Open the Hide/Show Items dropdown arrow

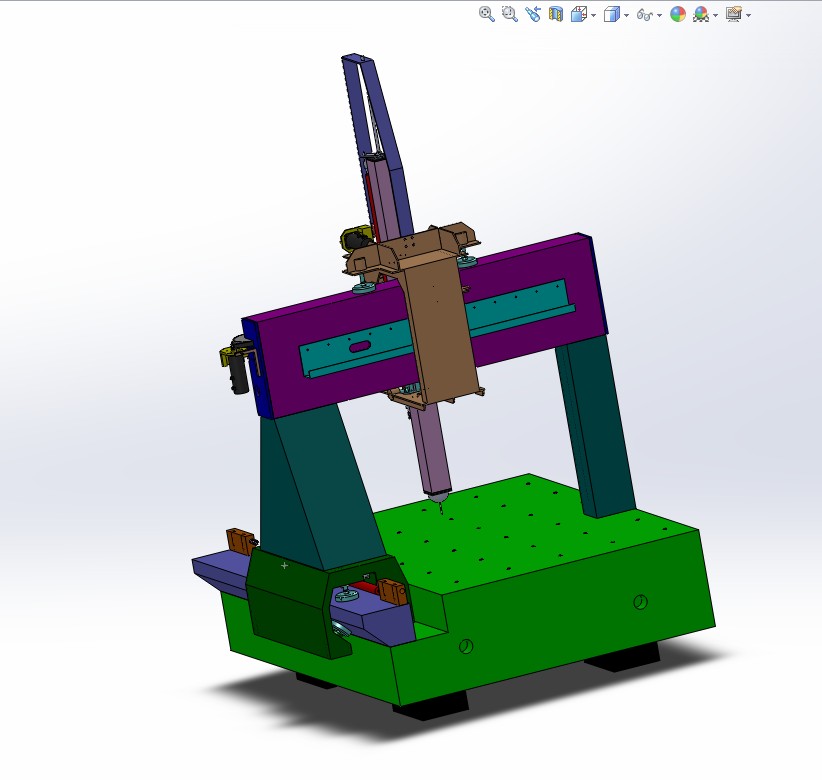[659, 16]
